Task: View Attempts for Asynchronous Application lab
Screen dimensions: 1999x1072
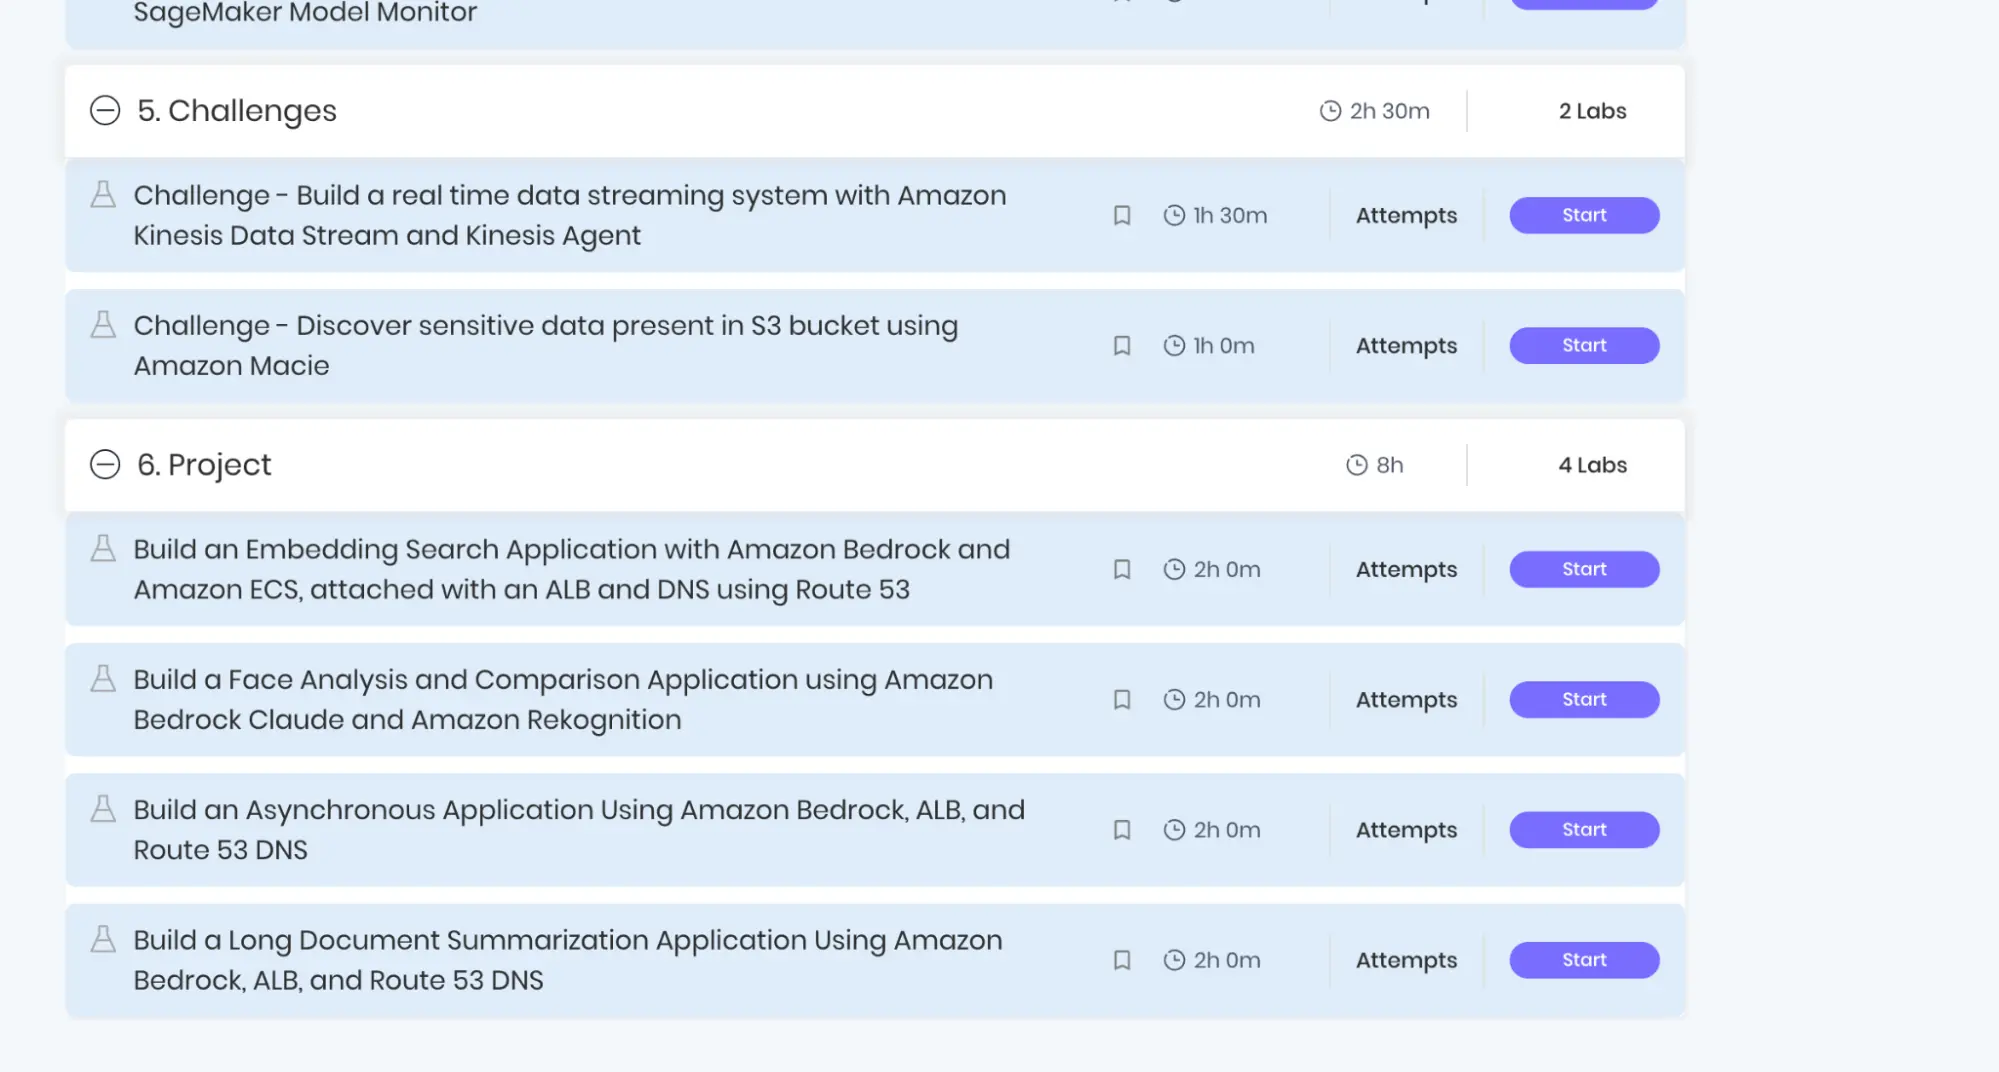Action: pos(1406,831)
